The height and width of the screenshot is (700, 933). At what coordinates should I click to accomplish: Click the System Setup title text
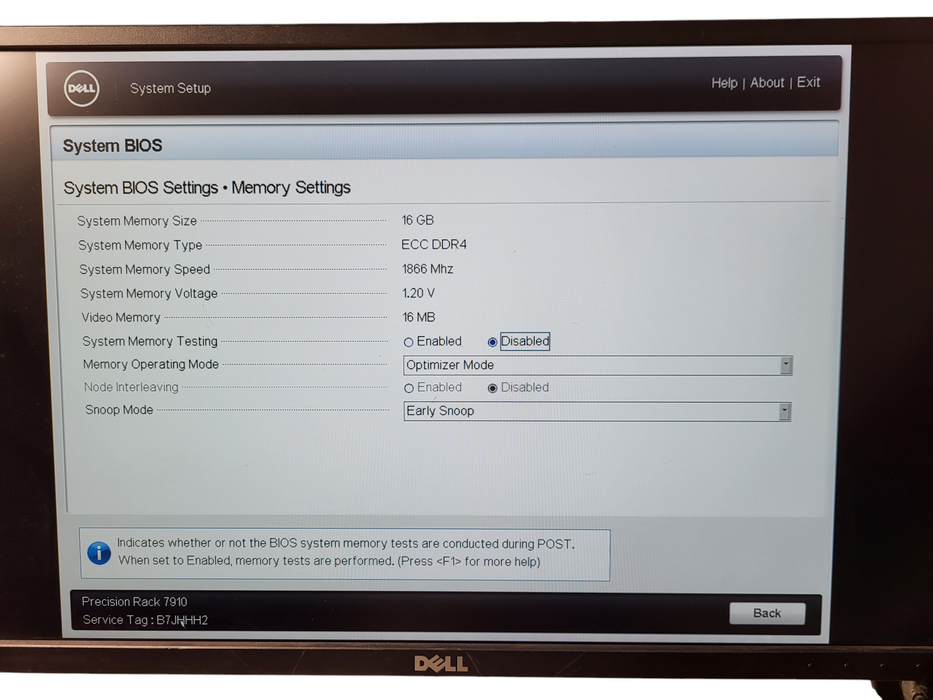(170, 88)
